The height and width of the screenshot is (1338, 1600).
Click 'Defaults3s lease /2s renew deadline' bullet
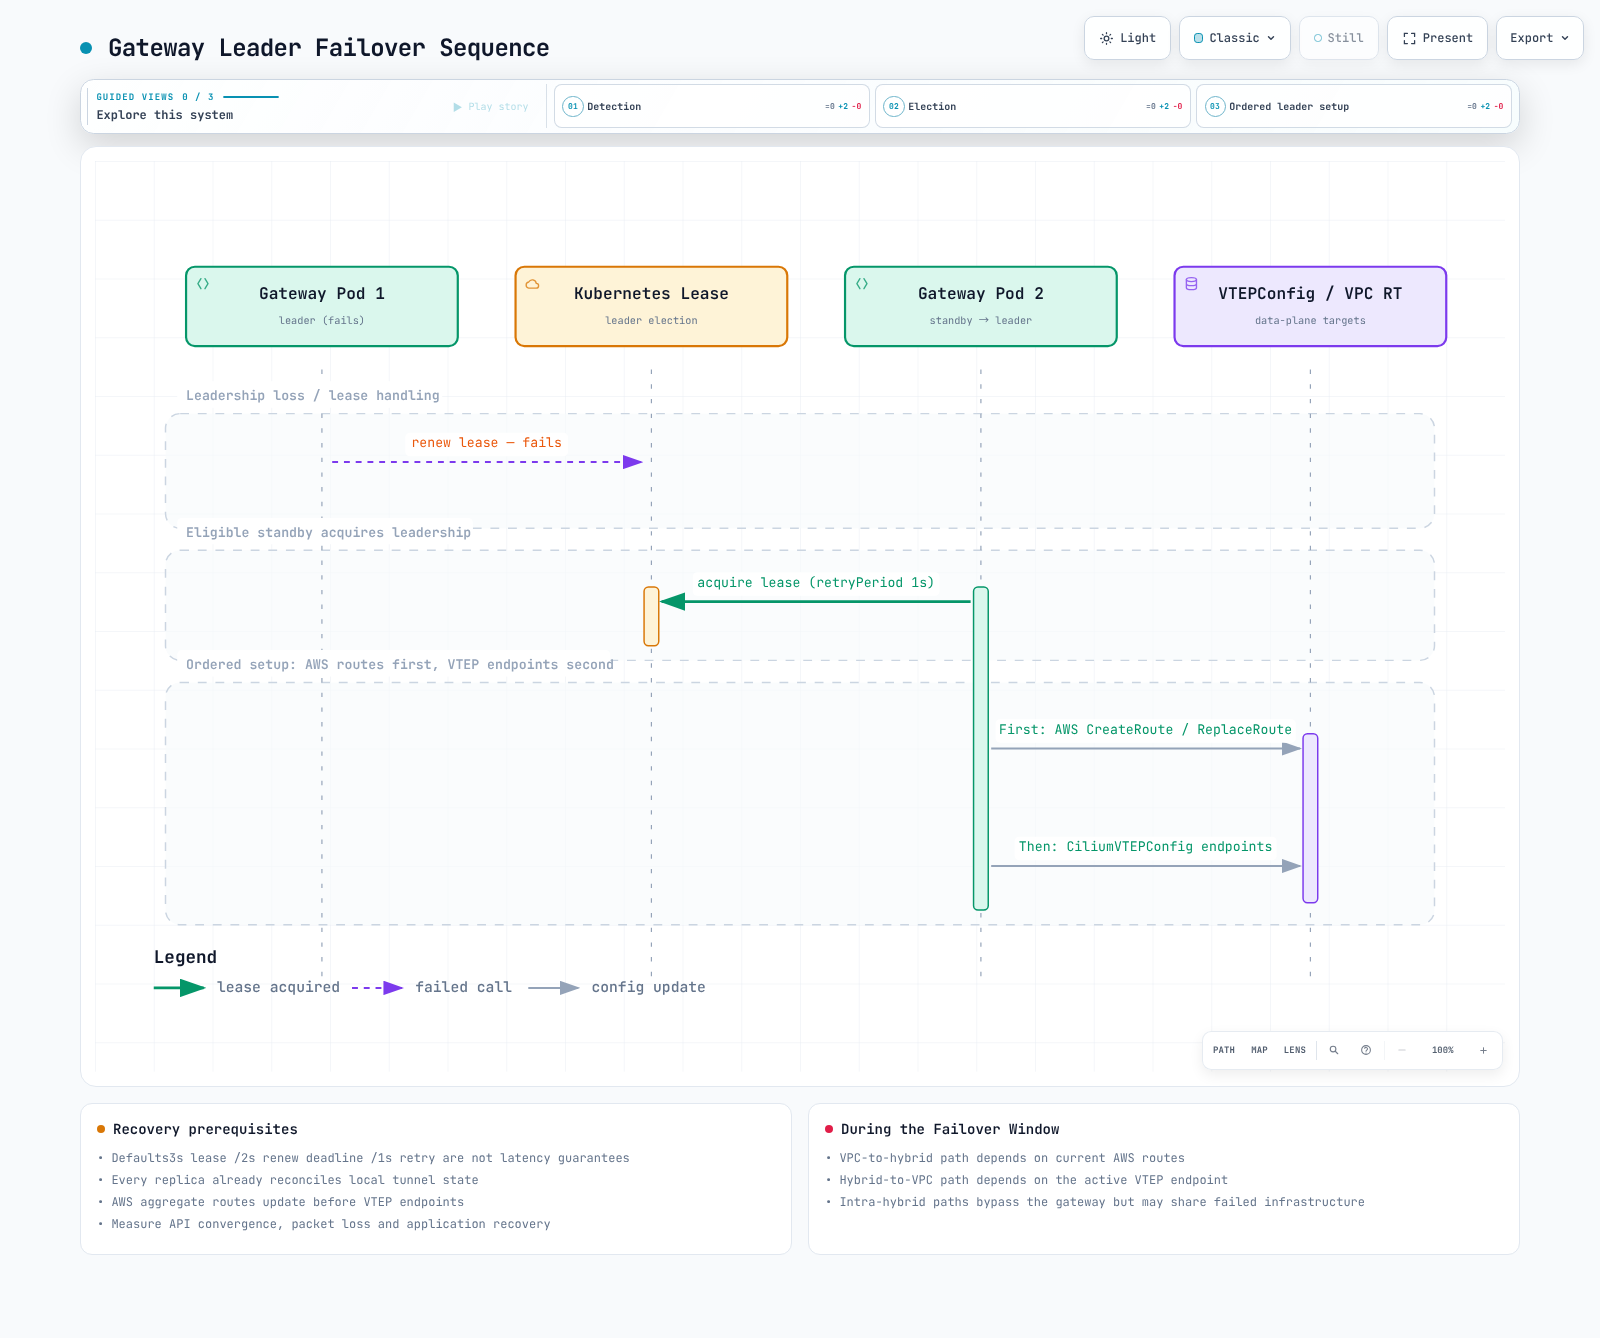(x=371, y=1158)
